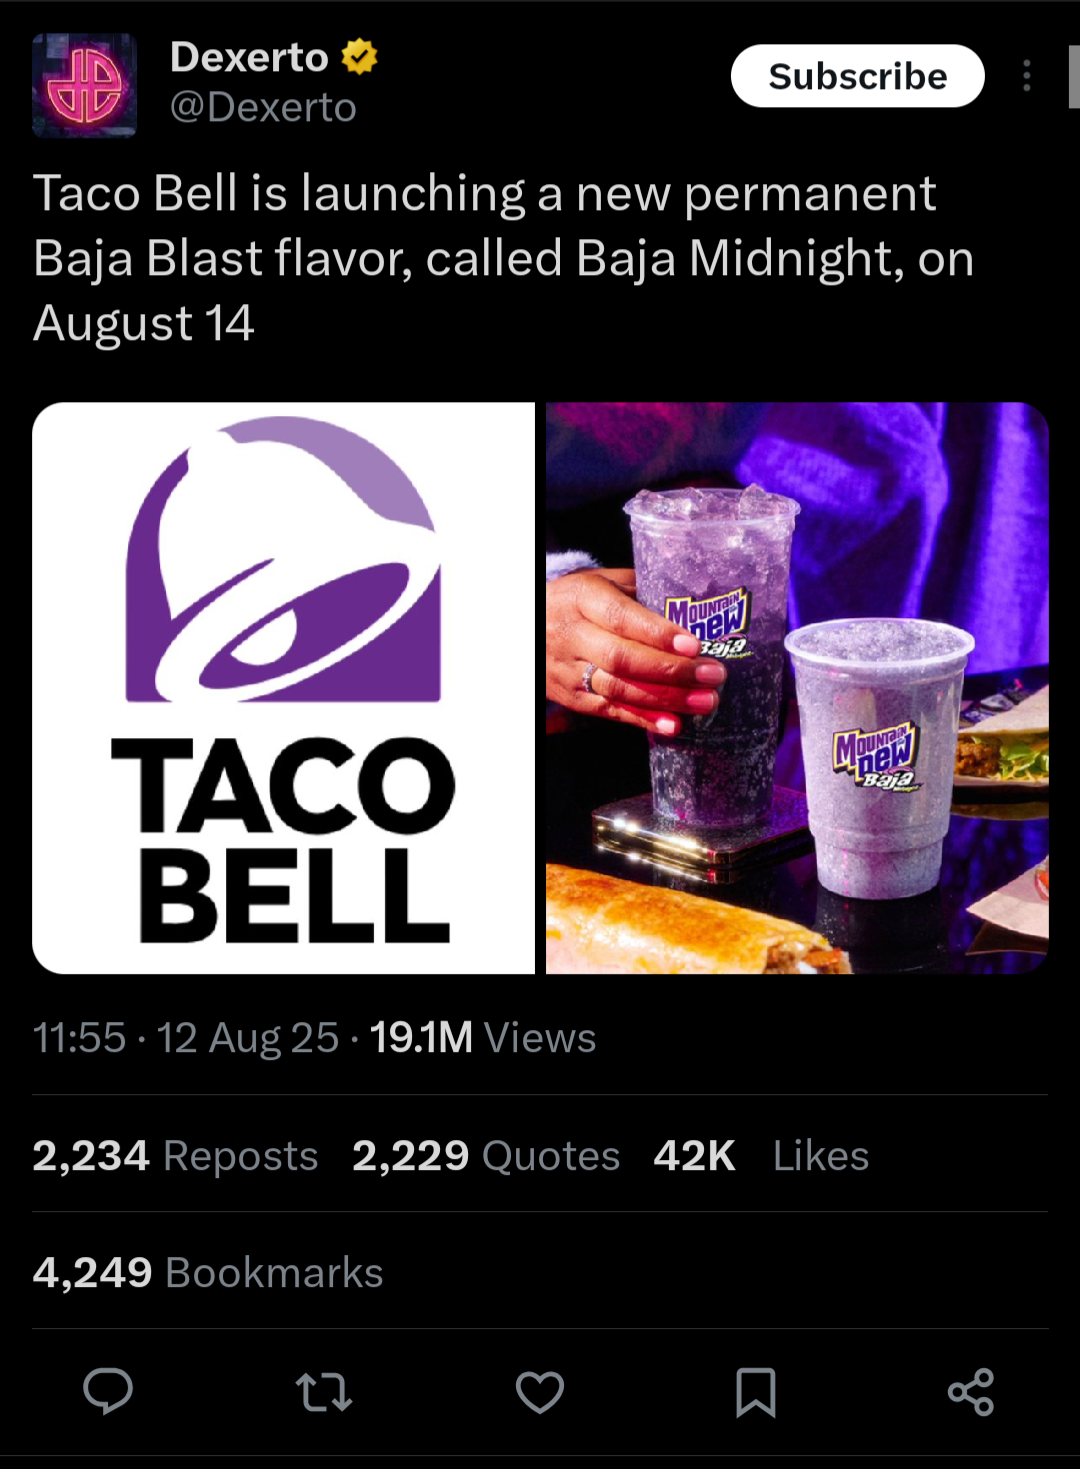Click the Subscribe button
The image size is (1080, 1469).
(858, 76)
